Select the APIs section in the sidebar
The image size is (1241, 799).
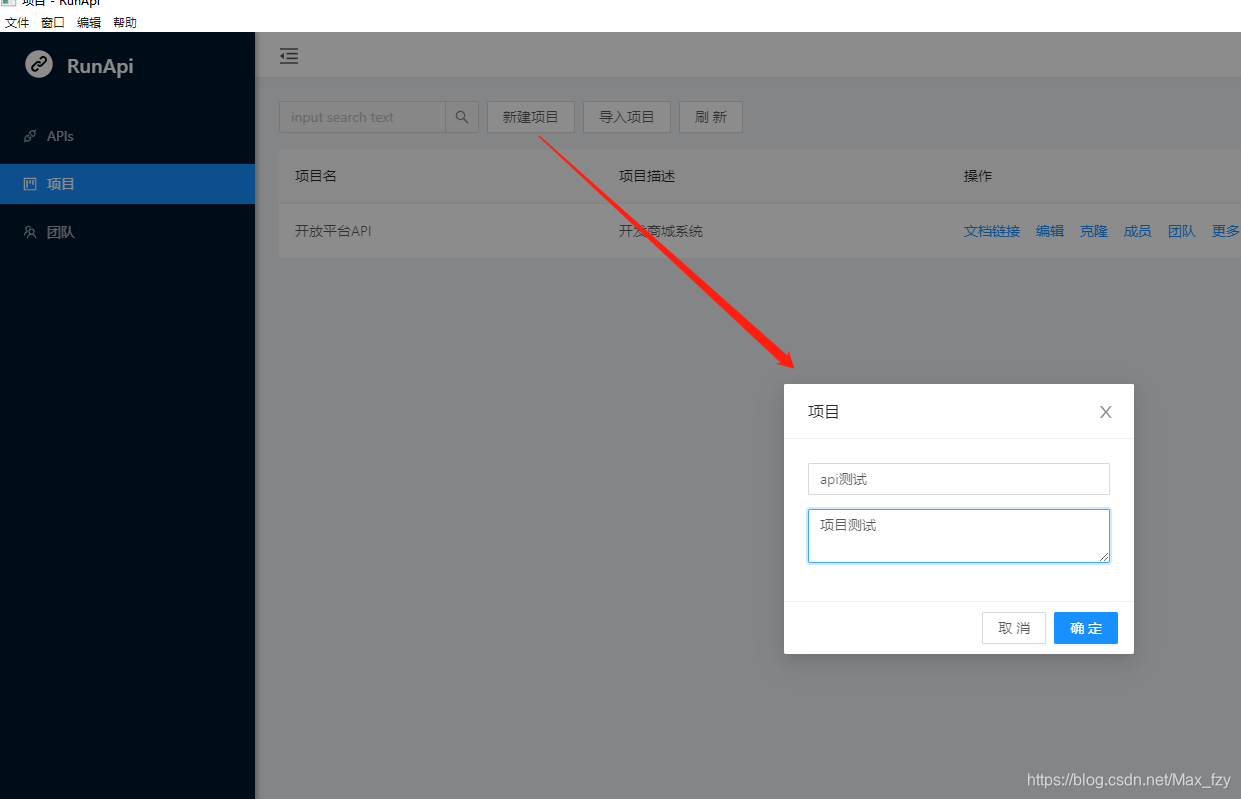[x=60, y=135]
